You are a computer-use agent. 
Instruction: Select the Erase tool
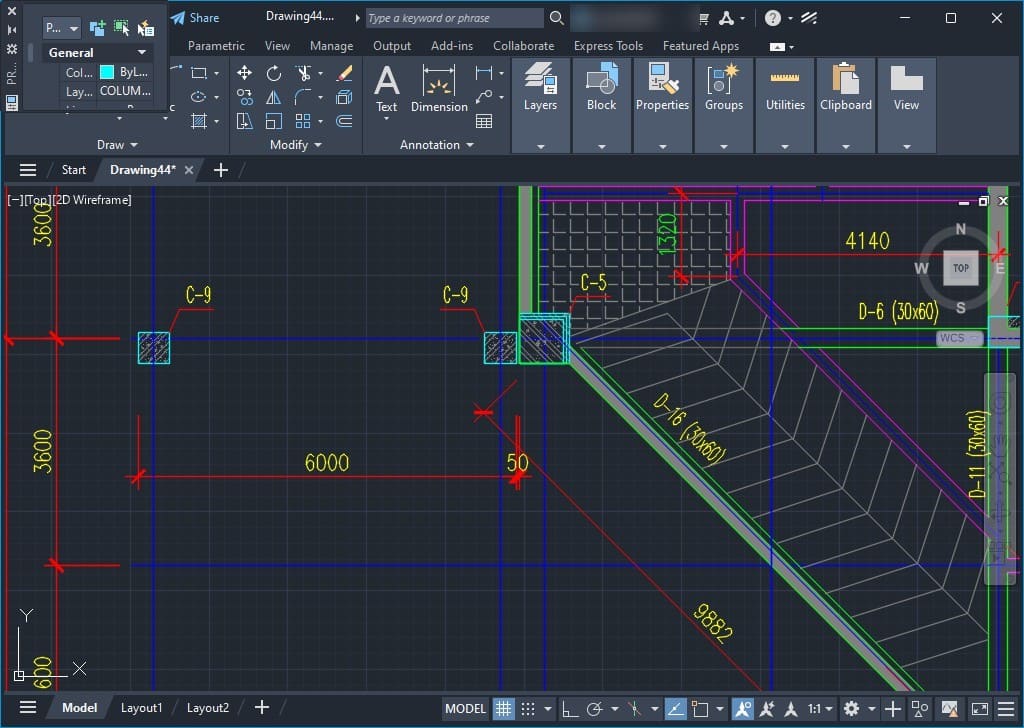point(344,73)
